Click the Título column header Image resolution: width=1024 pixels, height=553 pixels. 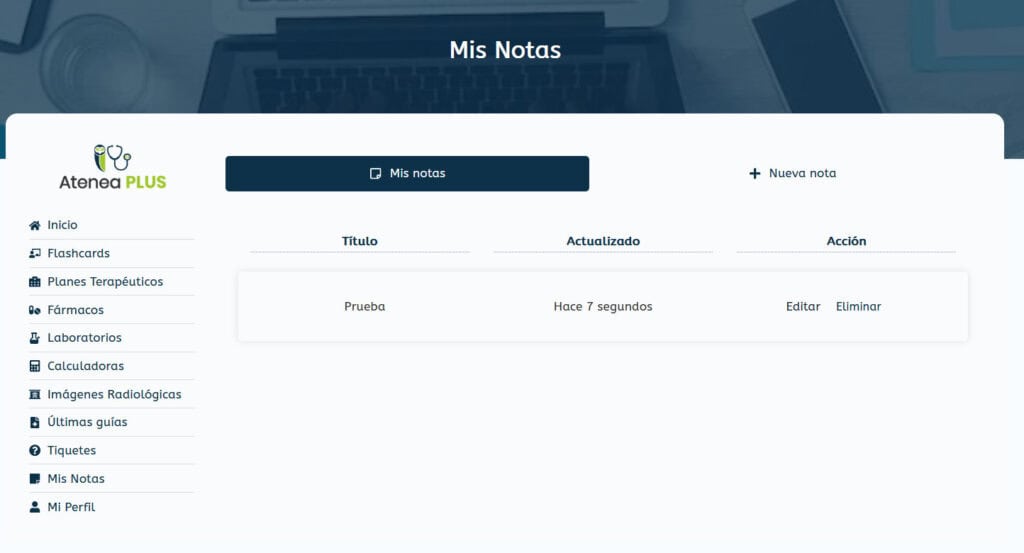coord(359,241)
